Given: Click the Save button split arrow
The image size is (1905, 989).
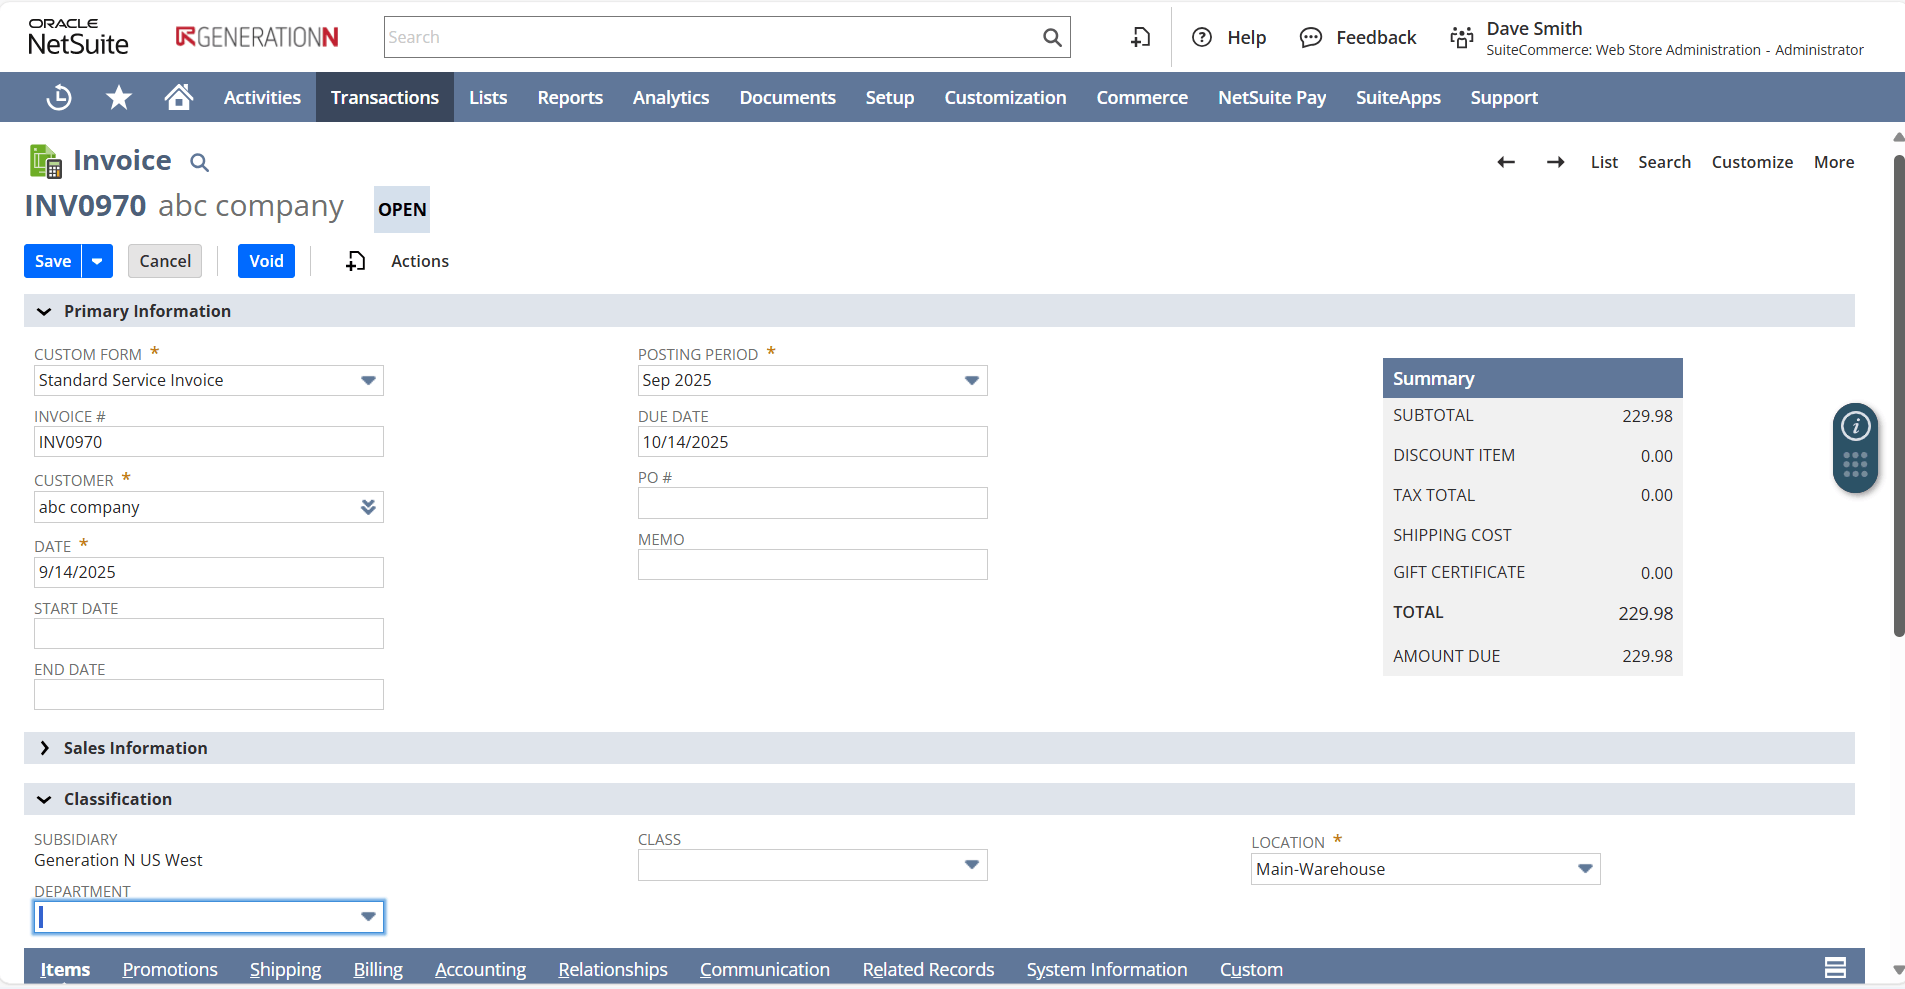Looking at the screenshot, I should tap(97, 260).
